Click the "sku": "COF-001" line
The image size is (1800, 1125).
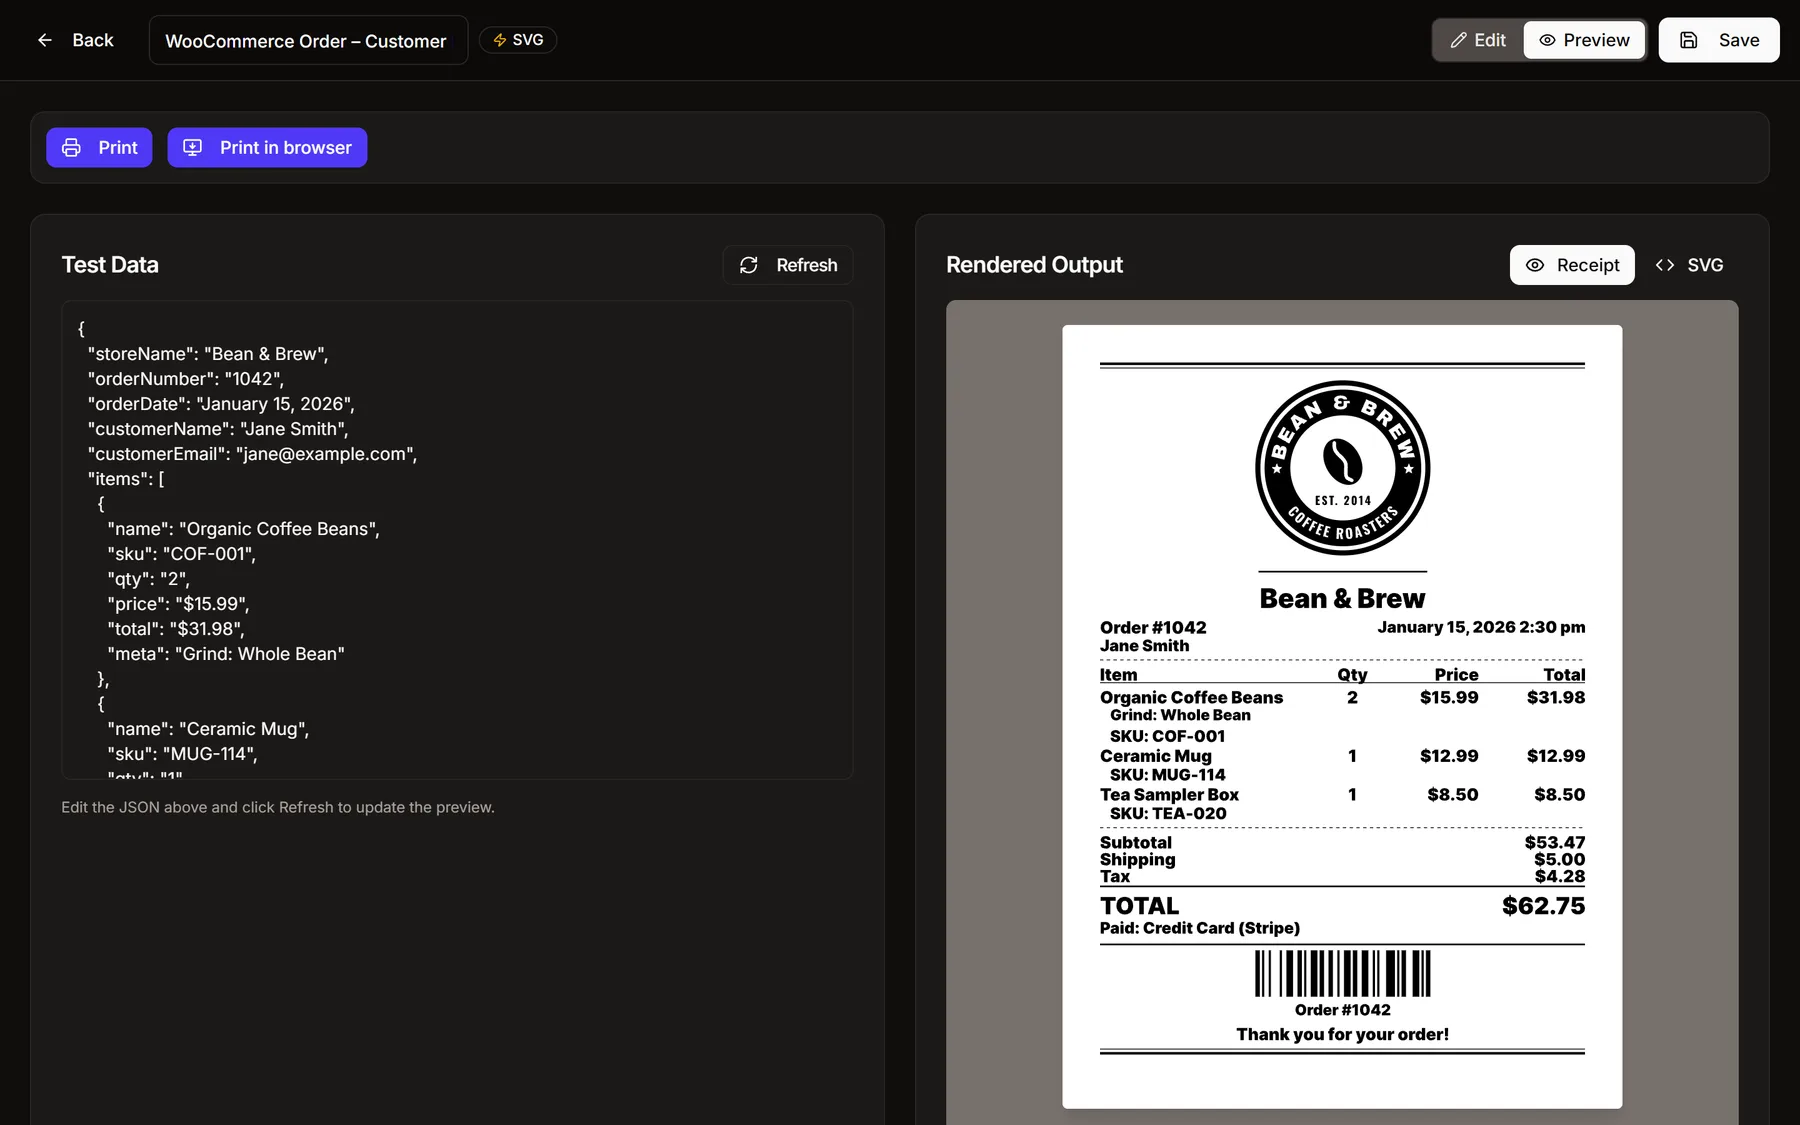pos(182,554)
